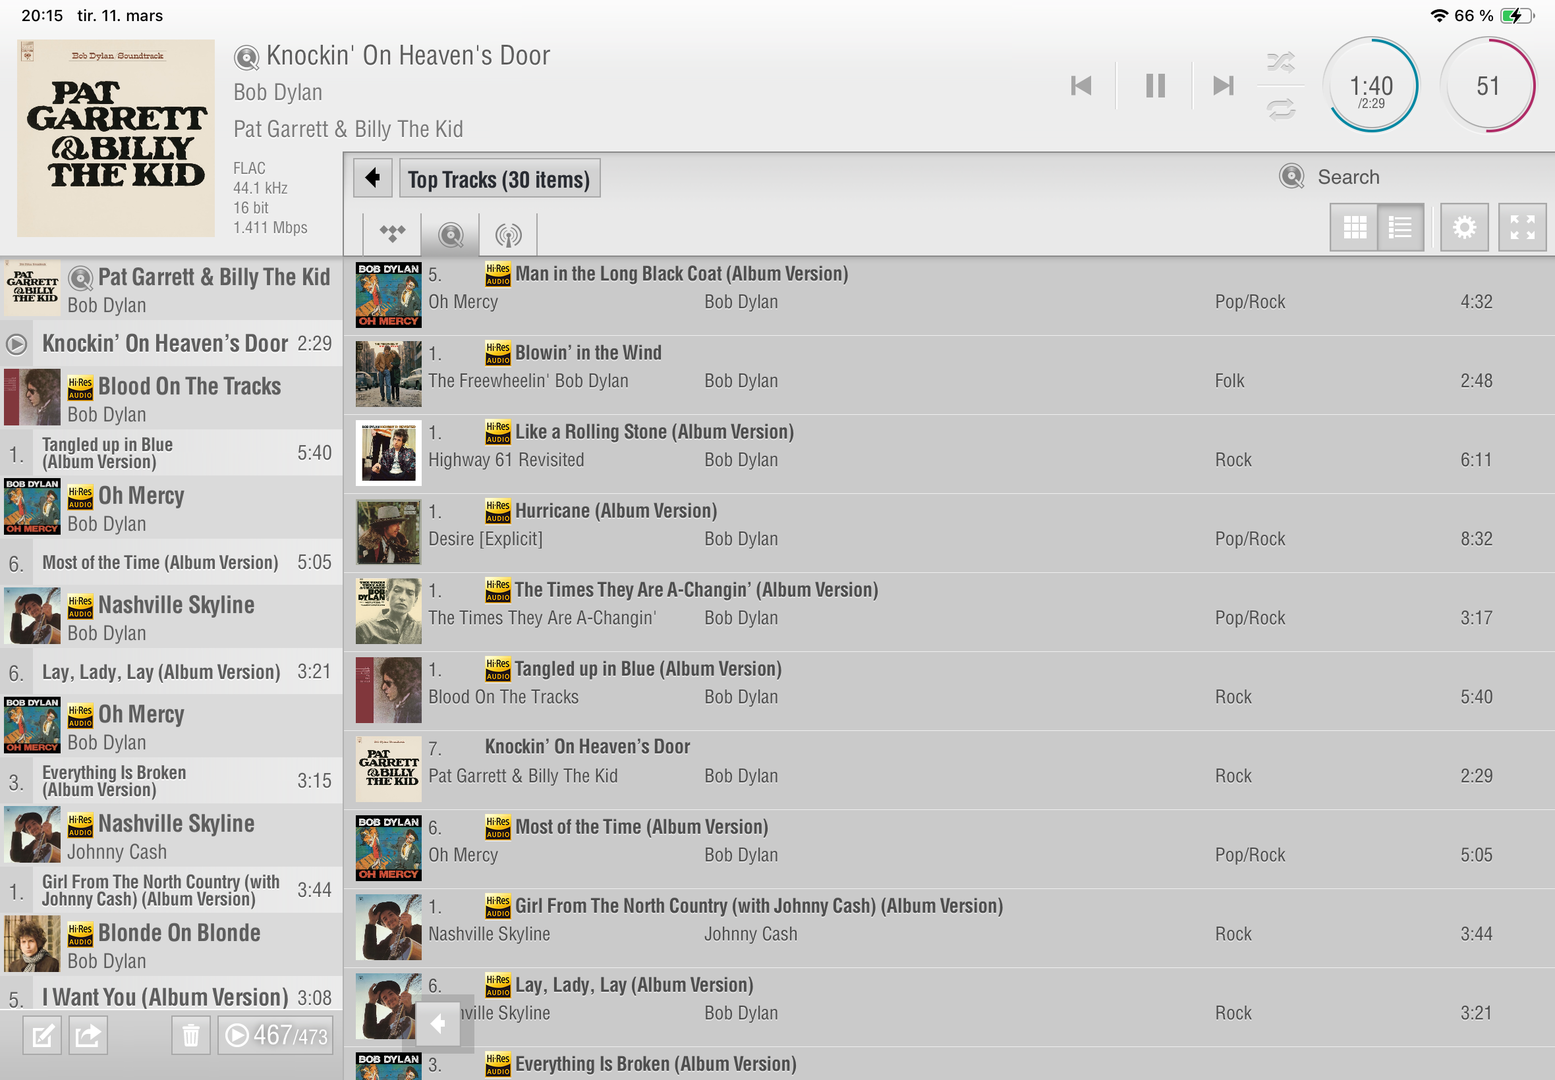This screenshot has width=1555, height=1080.
Task: Select Like a Rolling Stone (Album Version)
Action: click(x=949, y=454)
